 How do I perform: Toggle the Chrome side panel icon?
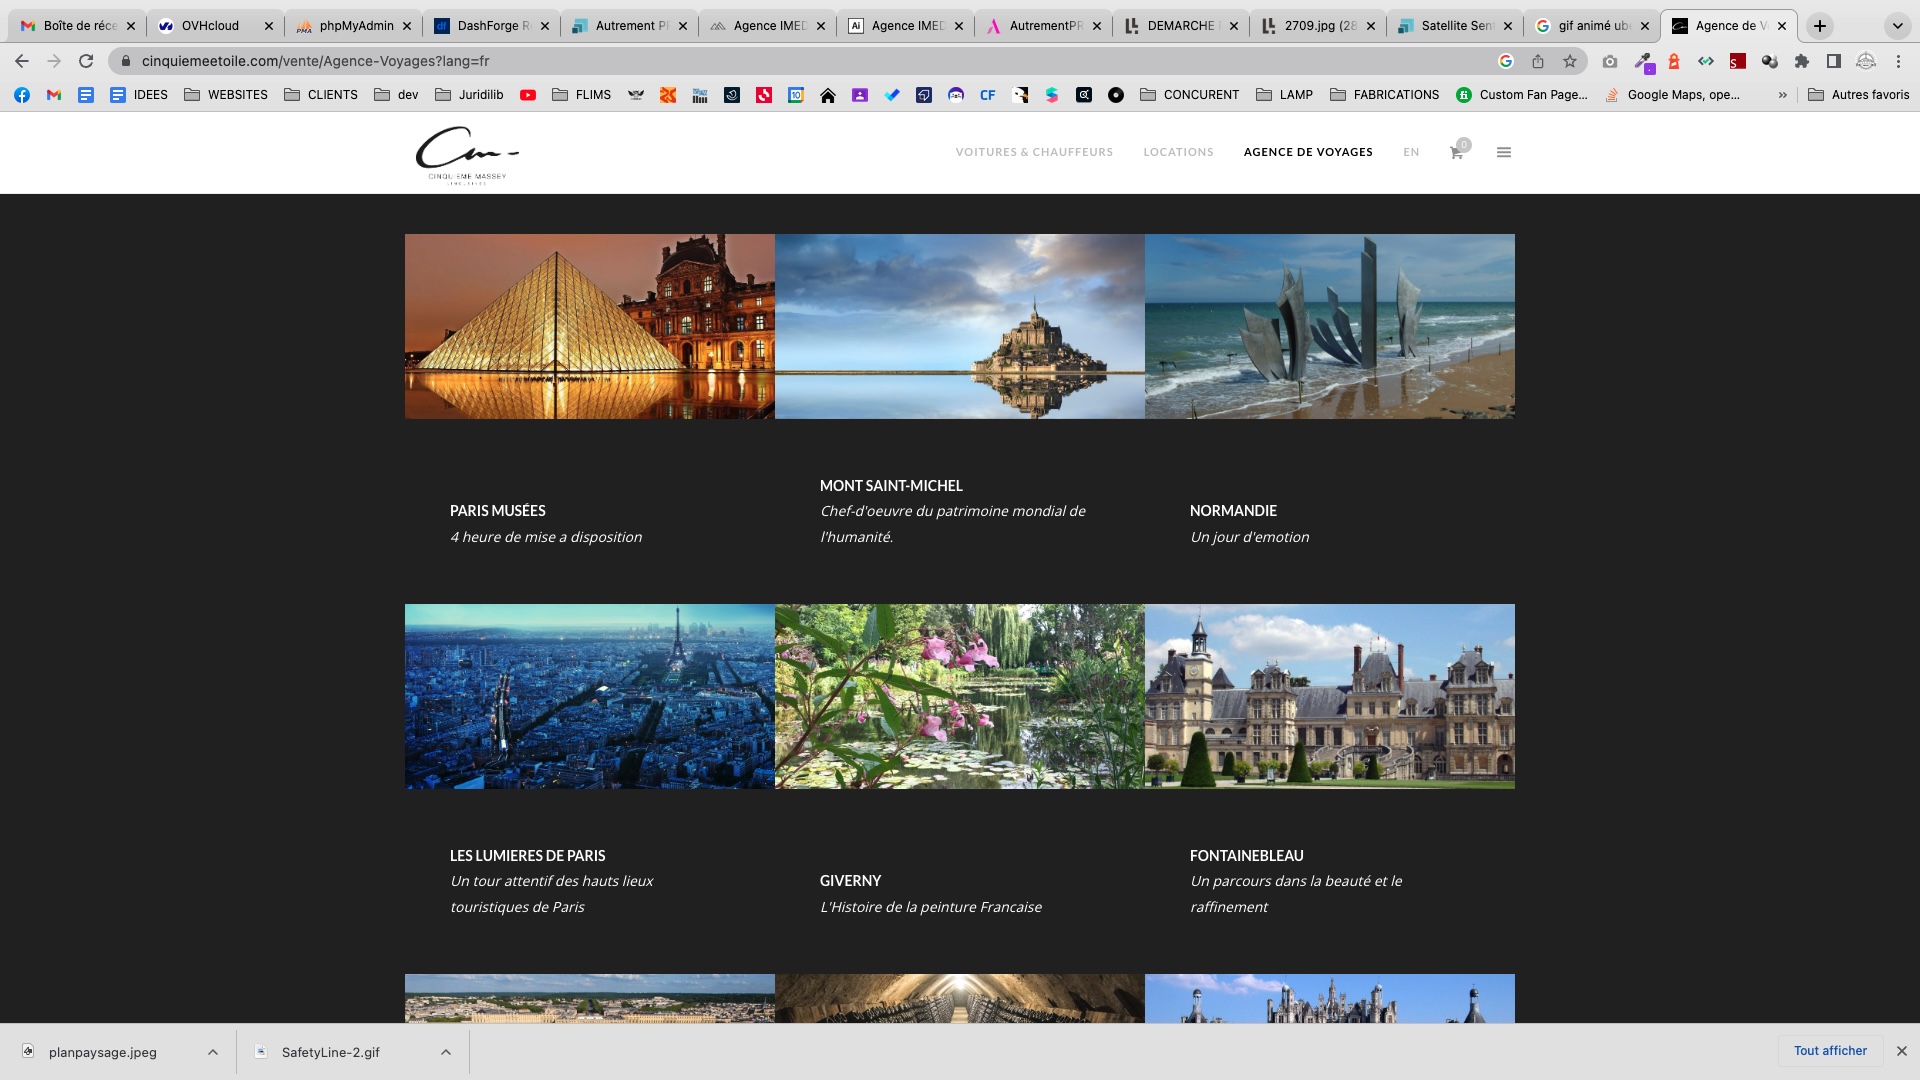coord(1833,61)
